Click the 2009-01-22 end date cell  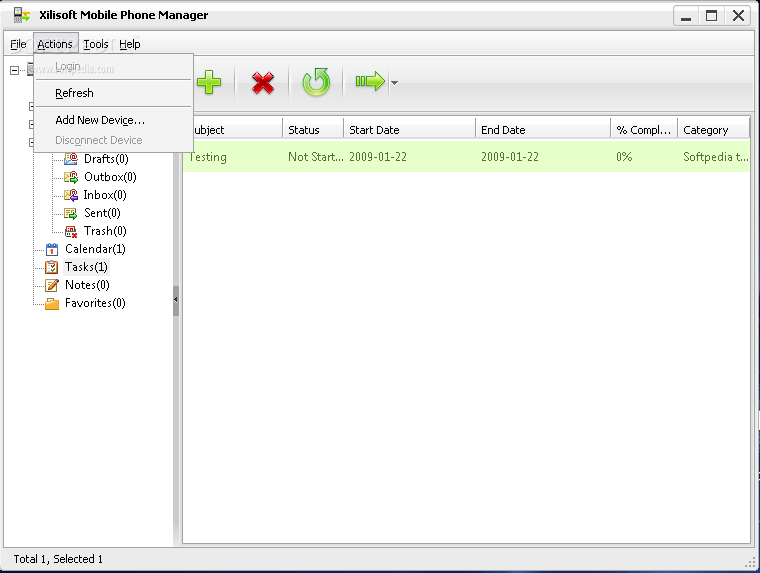510,157
